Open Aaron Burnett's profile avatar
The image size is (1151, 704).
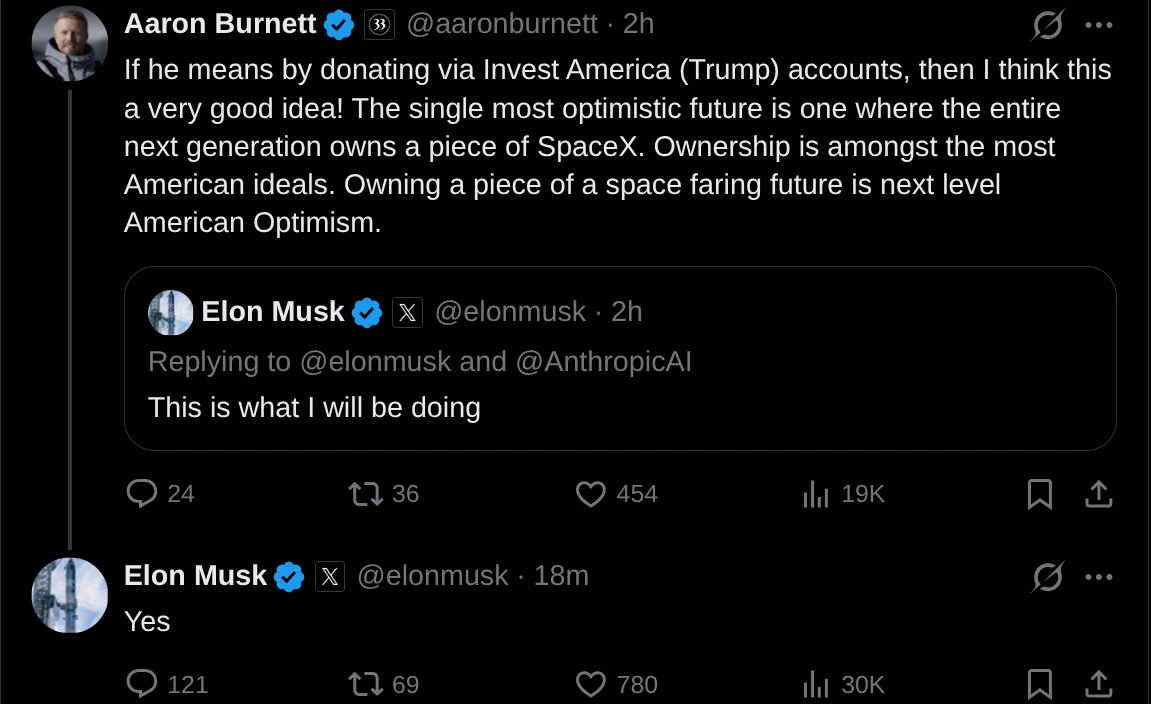[x=70, y=43]
